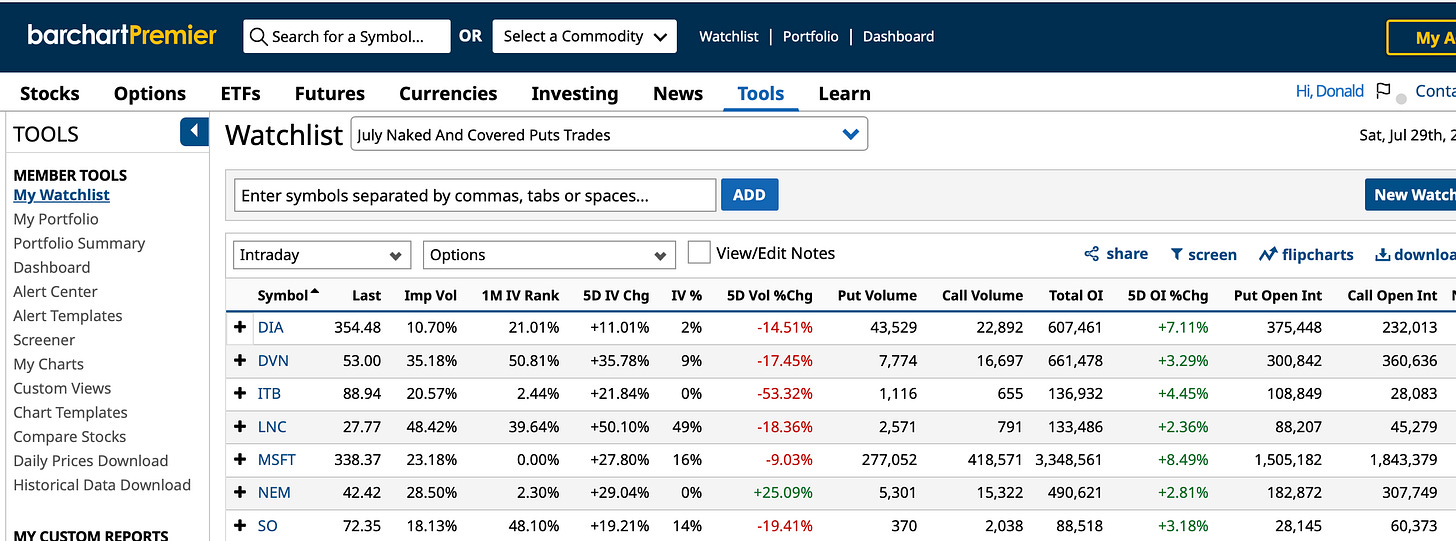The width and height of the screenshot is (1456, 541).
Task: Expand the DIA row with plus icon
Action: tap(240, 327)
